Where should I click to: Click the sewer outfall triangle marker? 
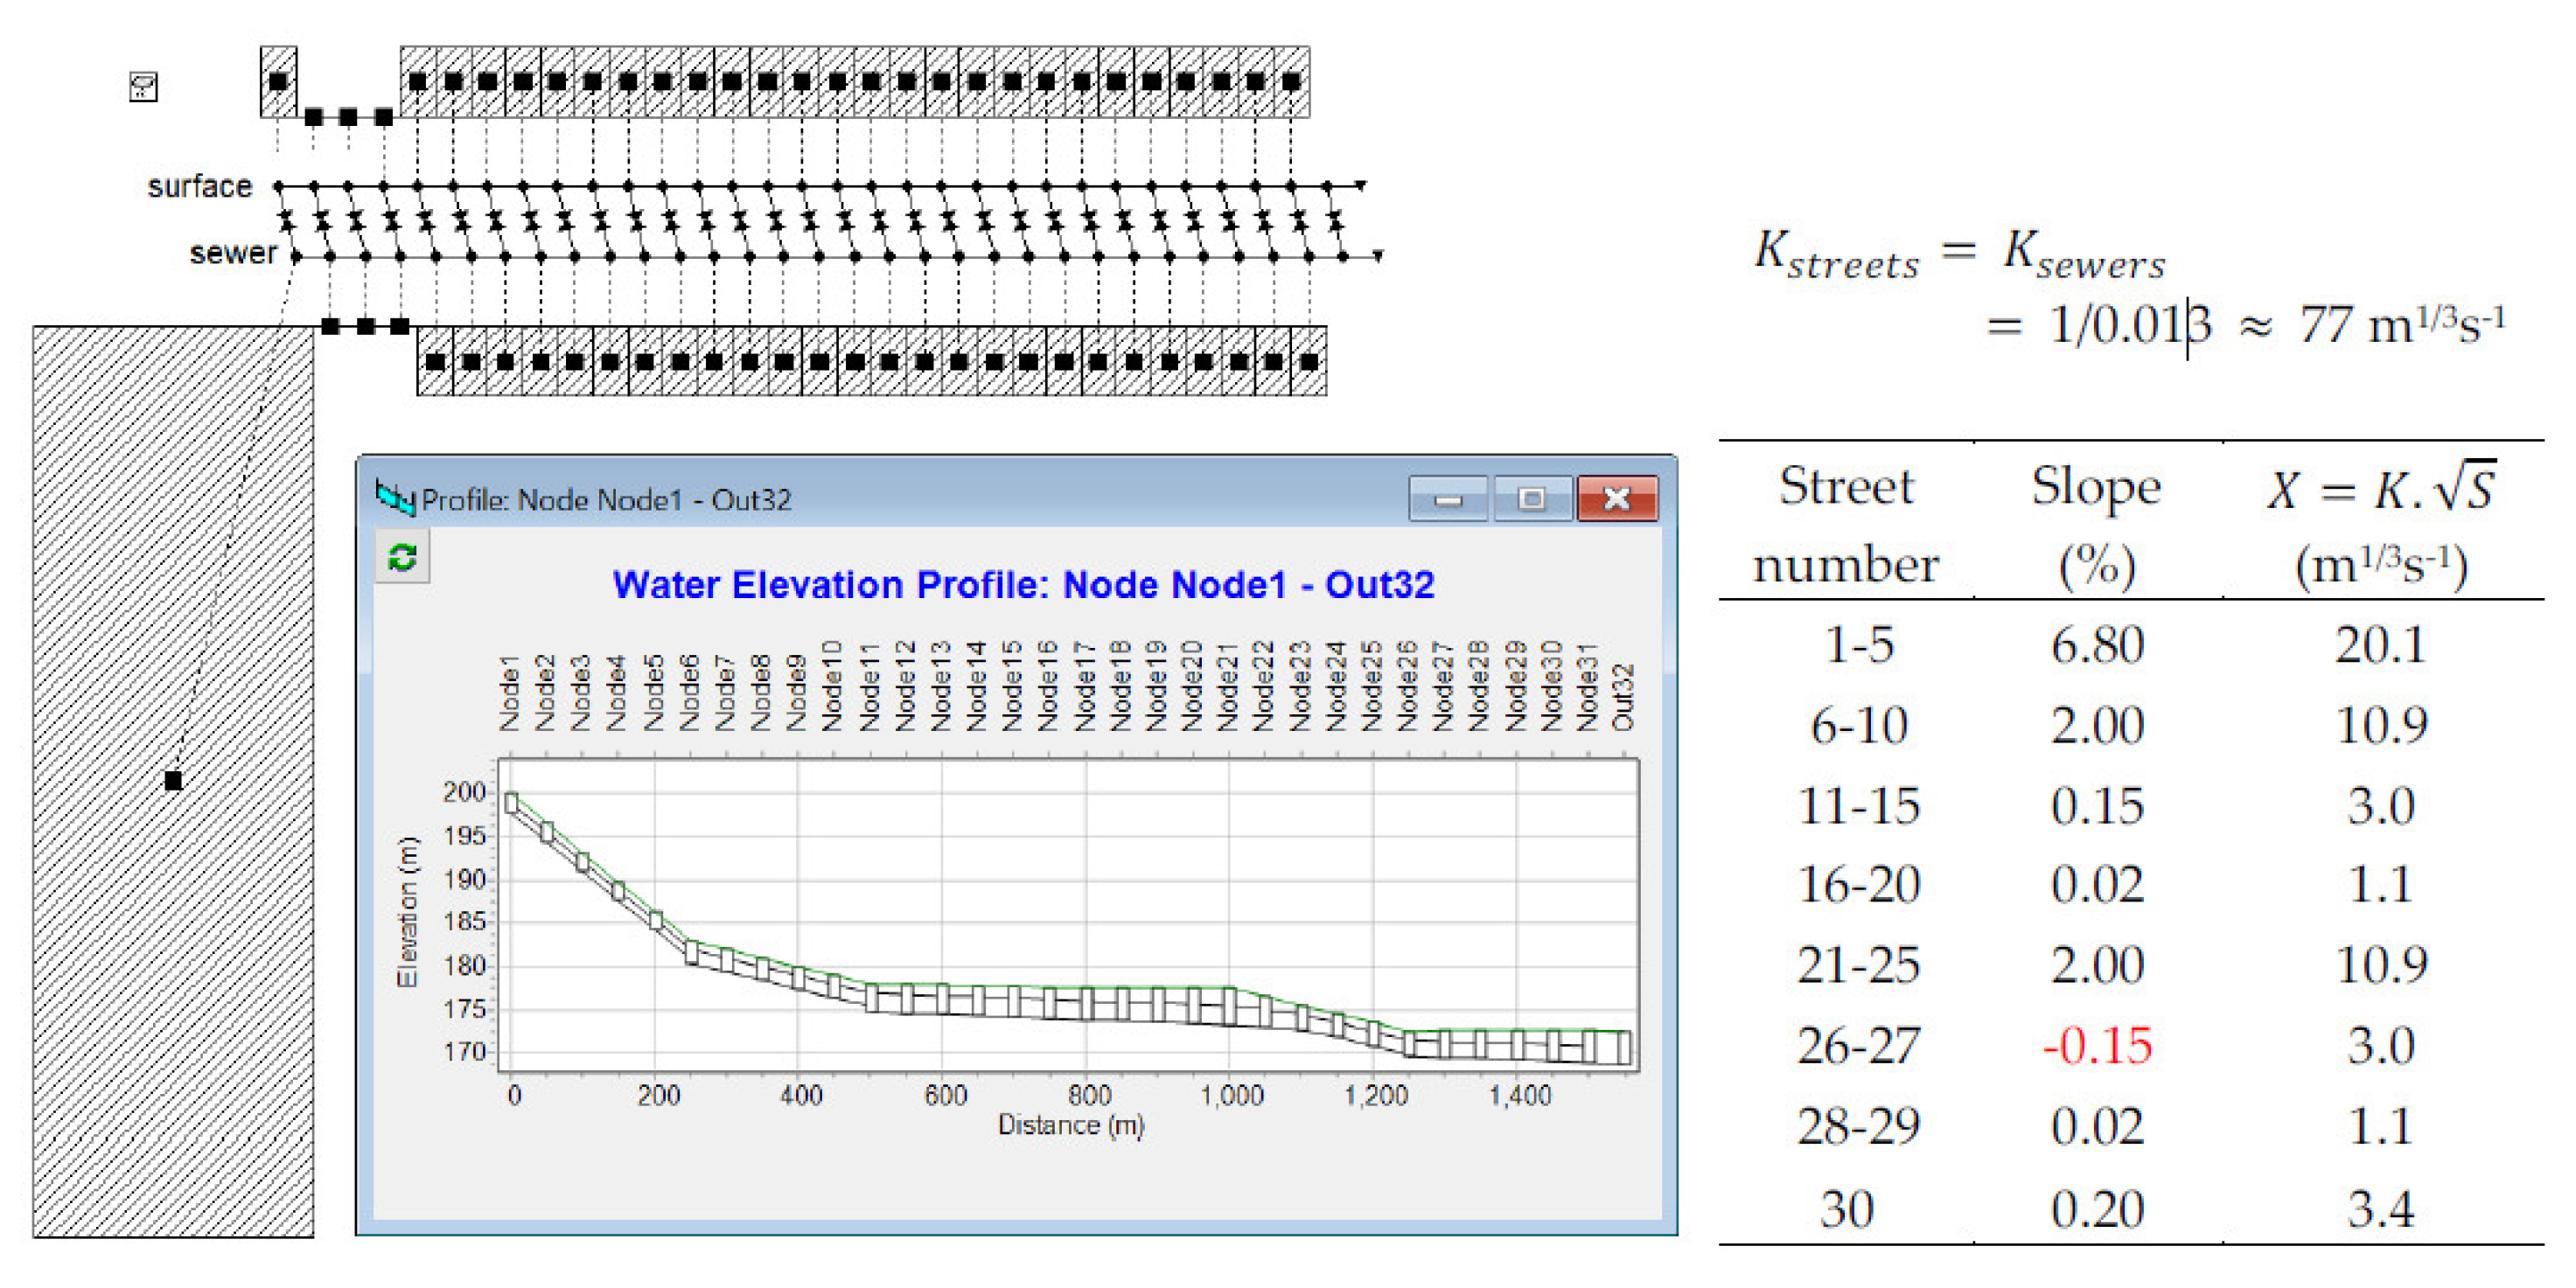coord(1378,257)
